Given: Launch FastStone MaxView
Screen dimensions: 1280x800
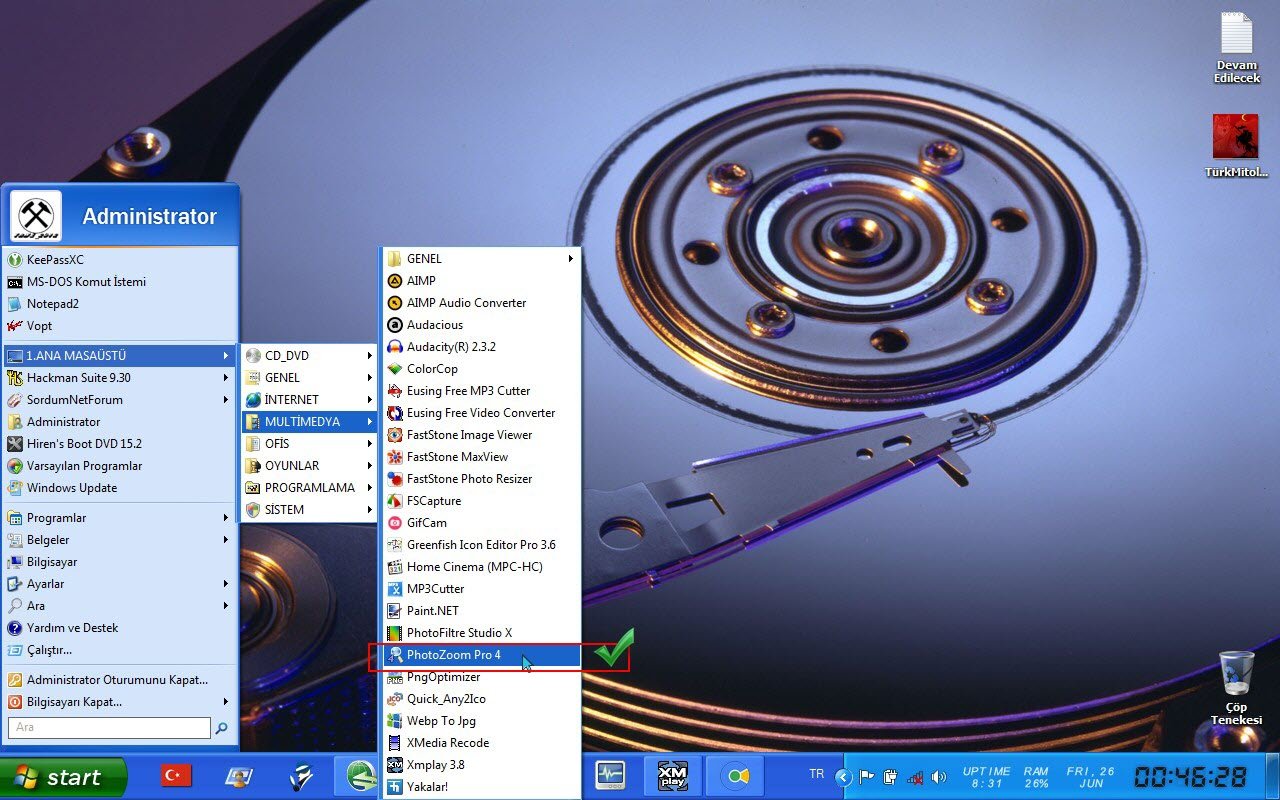Looking at the screenshot, I should 481,457.
